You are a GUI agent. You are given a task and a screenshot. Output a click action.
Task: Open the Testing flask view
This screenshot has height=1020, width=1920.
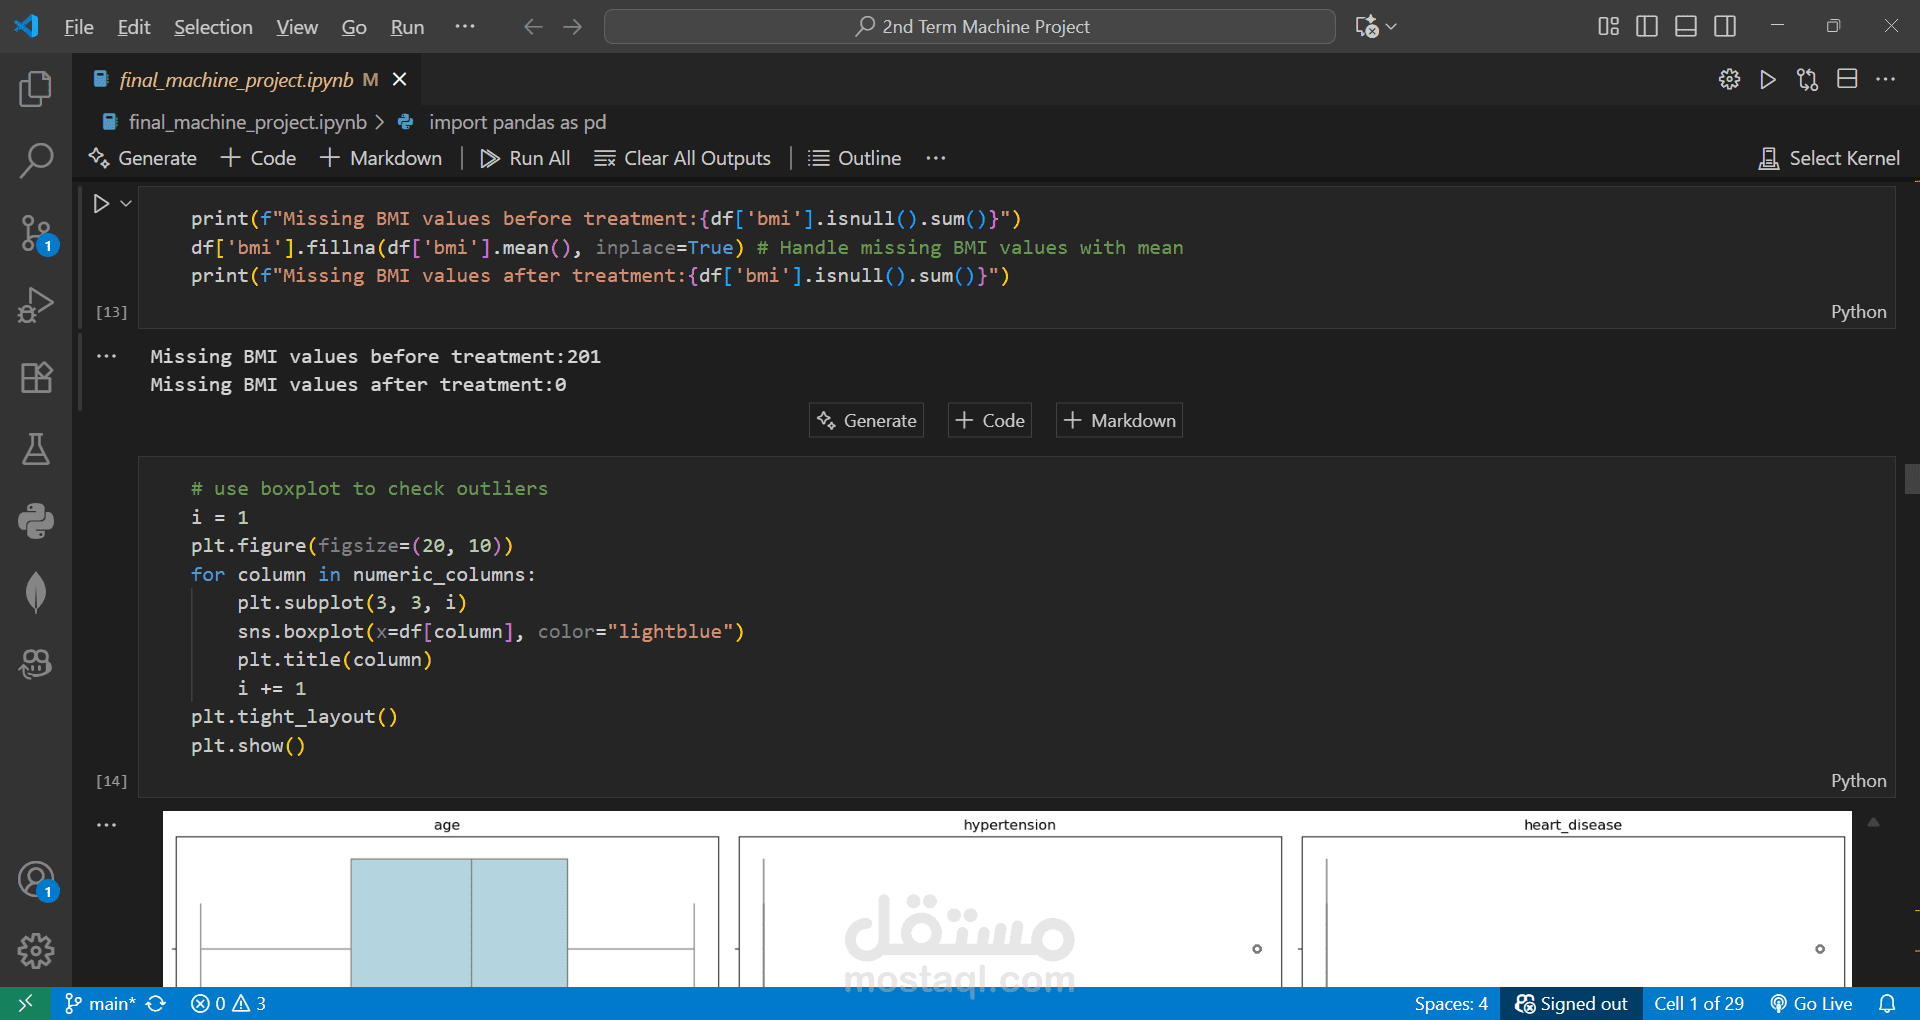click(x=36, y=449)
